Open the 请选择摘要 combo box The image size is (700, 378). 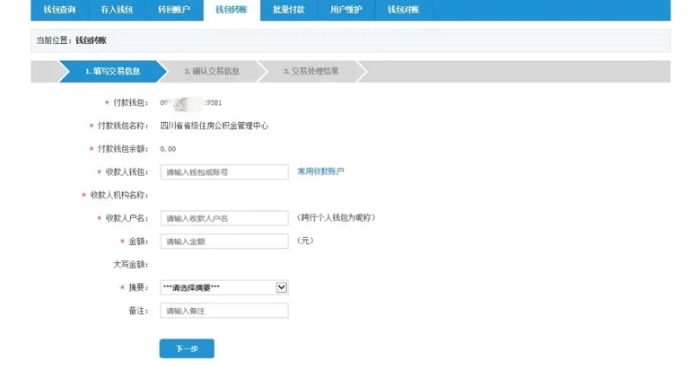click(x=224, y=287)
